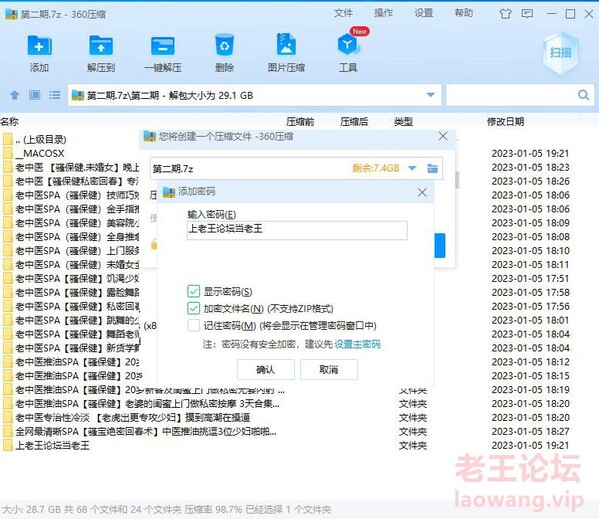This screenshot has height=519, width=599.
Task: Click the 确认 button
Action: (266, 369)
